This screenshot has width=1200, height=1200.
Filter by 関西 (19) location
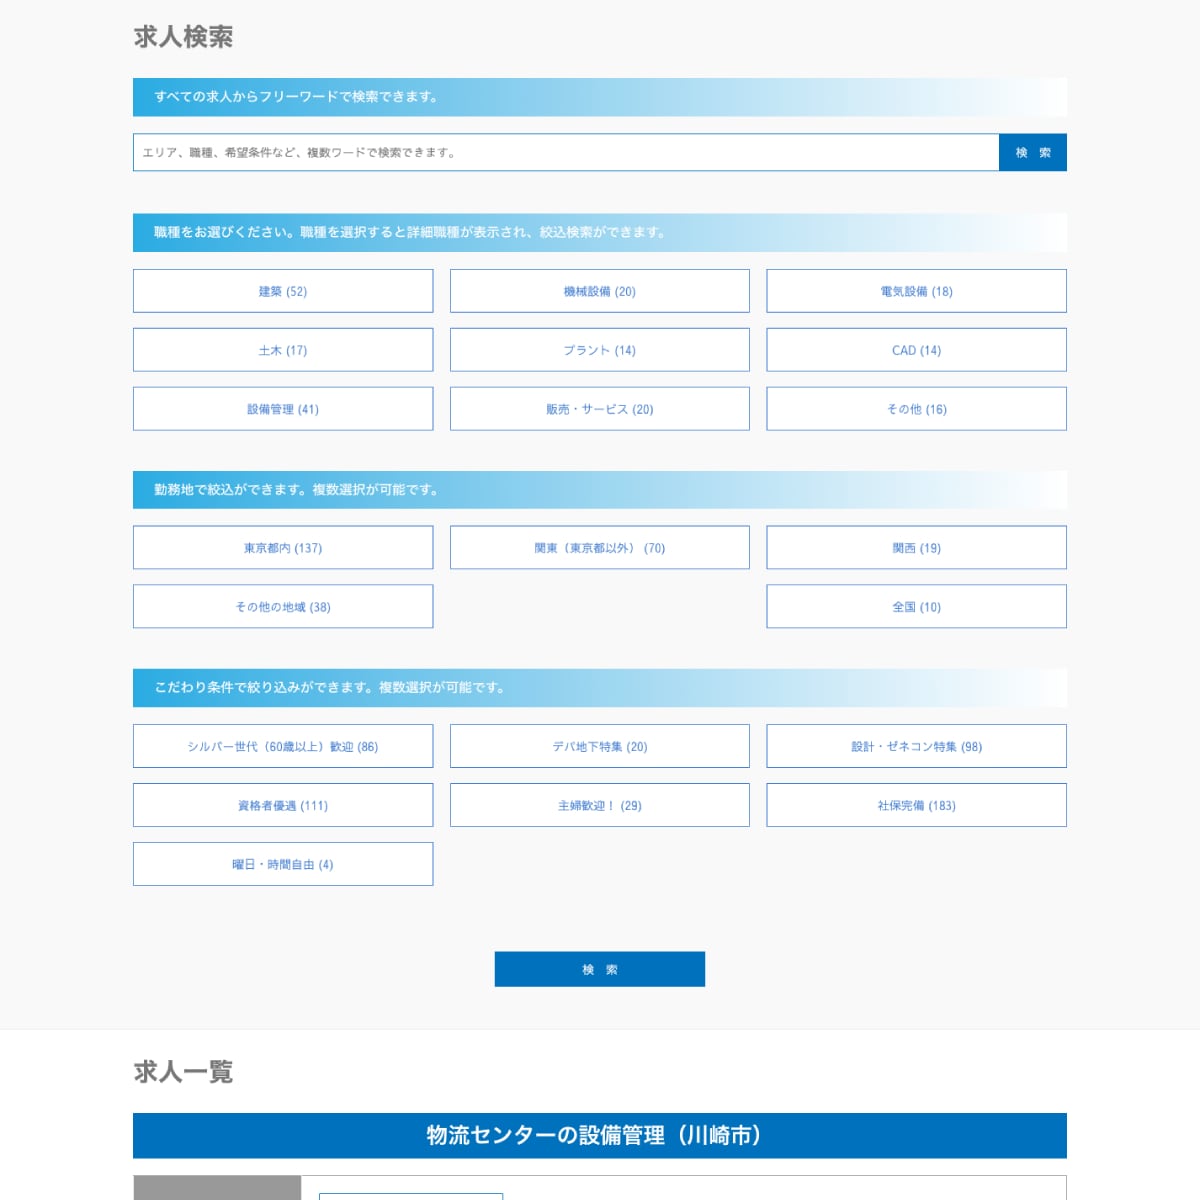pos(917,548)
